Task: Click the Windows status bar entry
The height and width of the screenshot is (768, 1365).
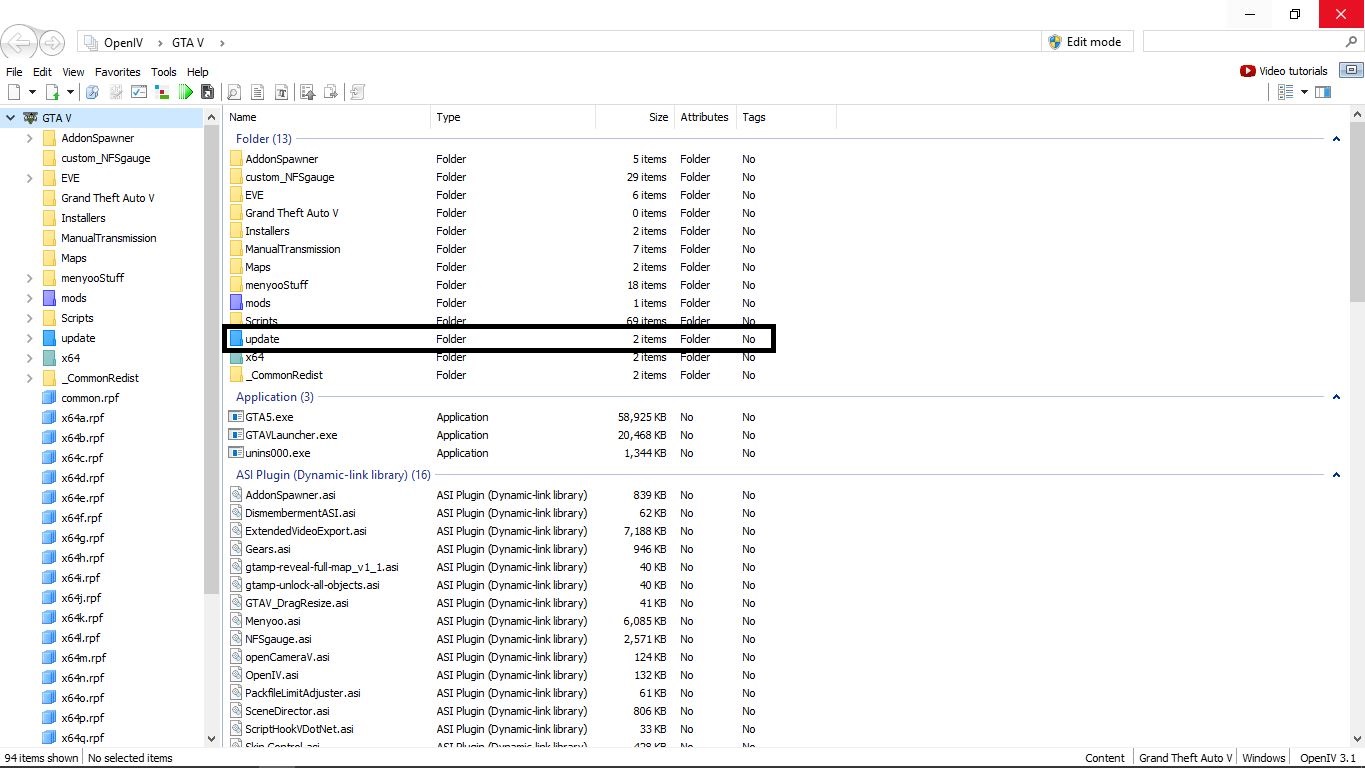Action: [1264, 758]
